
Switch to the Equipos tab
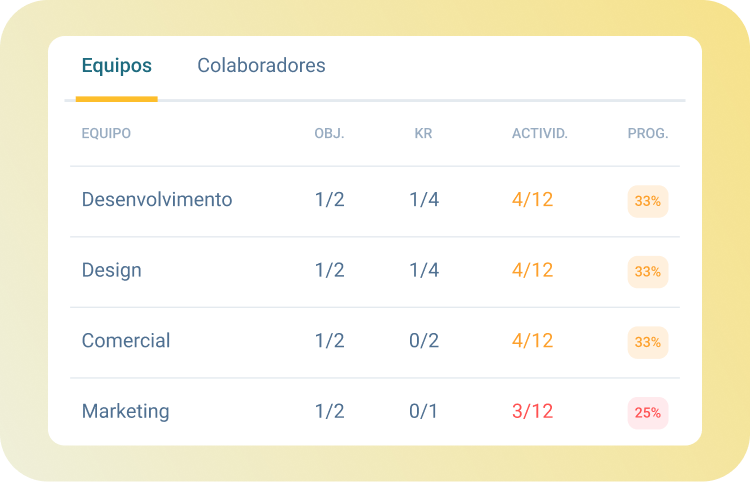tap(117, 66)
